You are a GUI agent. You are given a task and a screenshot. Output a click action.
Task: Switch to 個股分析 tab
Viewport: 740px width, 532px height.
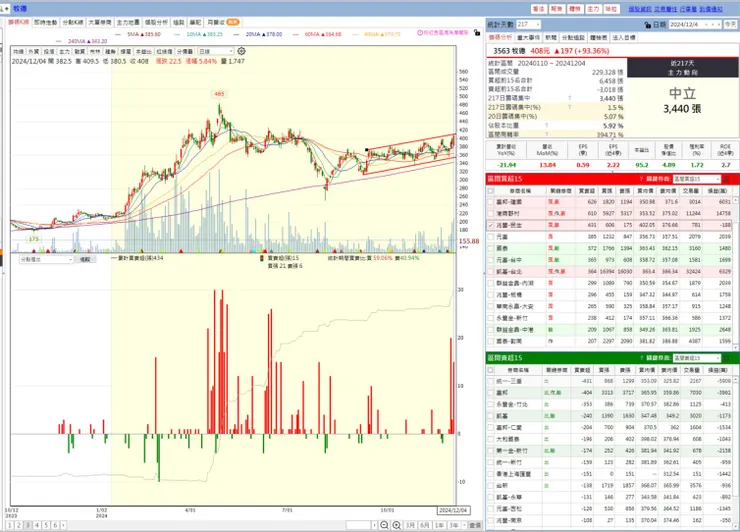[x=156, y=22]
